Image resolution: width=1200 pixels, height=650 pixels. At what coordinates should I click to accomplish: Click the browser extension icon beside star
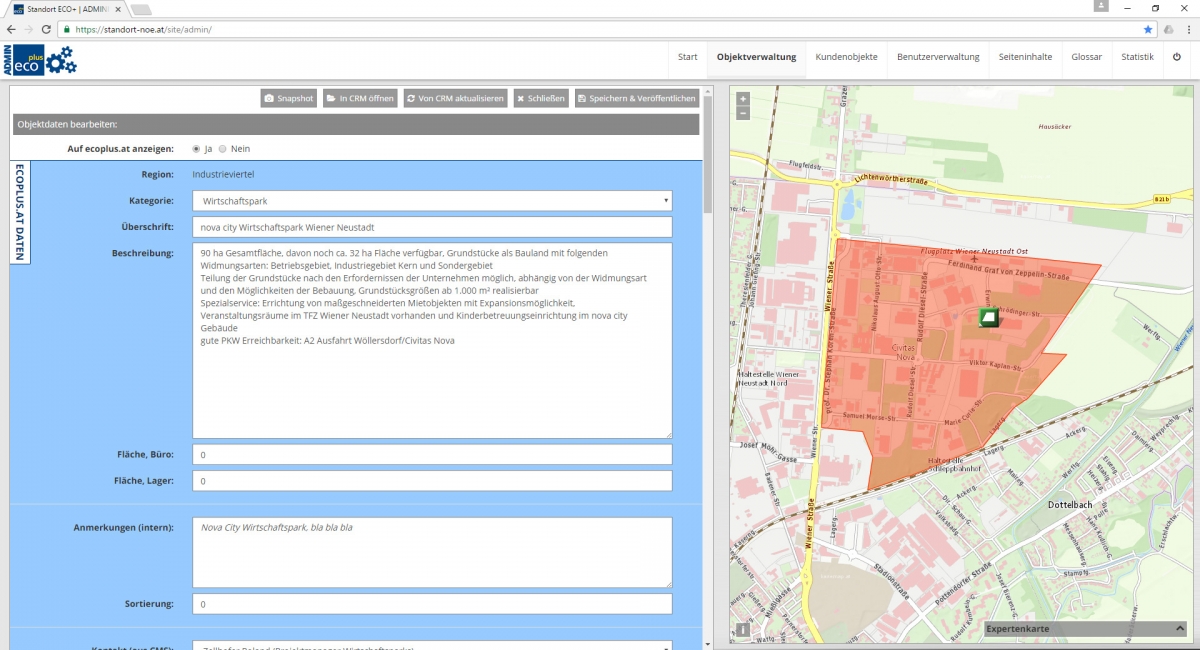pyautogui.click(x=1168, y=30)
